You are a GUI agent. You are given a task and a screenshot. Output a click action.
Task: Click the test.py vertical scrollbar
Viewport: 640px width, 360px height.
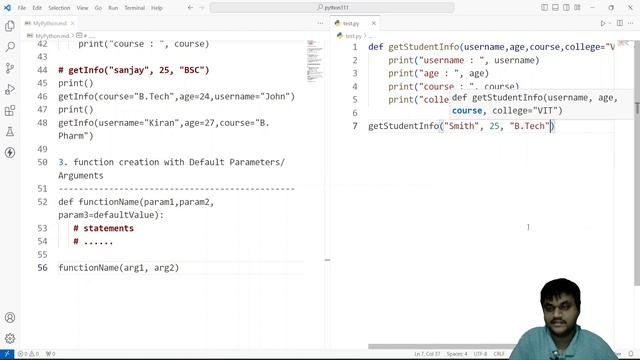click(637, 163)
